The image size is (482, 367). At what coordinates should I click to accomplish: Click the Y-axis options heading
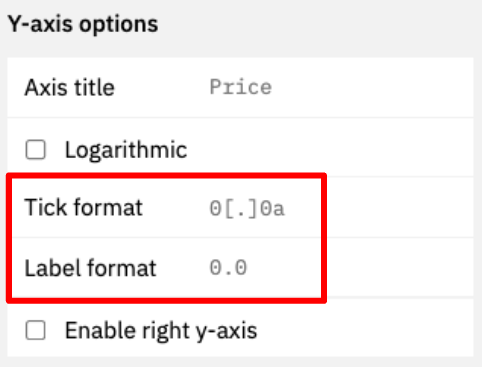pyautogui.click(x=83, y=24)
